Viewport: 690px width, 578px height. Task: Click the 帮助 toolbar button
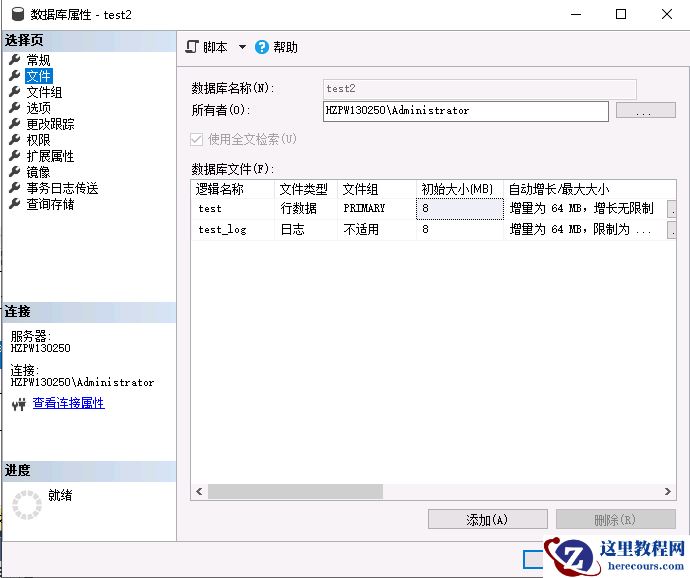tap(276, 47)
